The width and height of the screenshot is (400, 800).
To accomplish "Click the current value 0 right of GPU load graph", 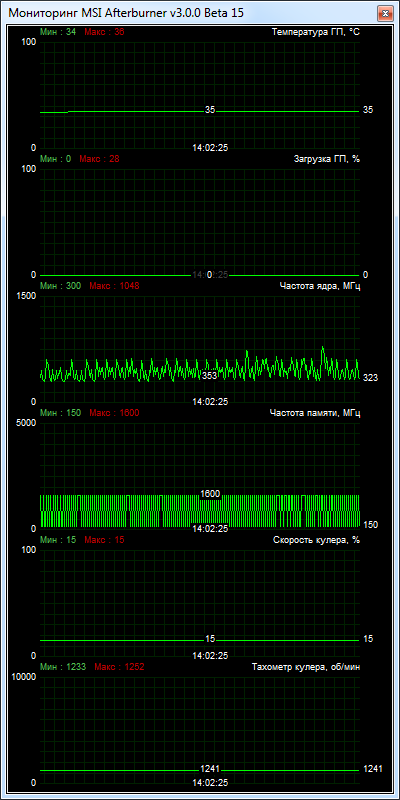I will pyautogui.click(x=365, y=275).
